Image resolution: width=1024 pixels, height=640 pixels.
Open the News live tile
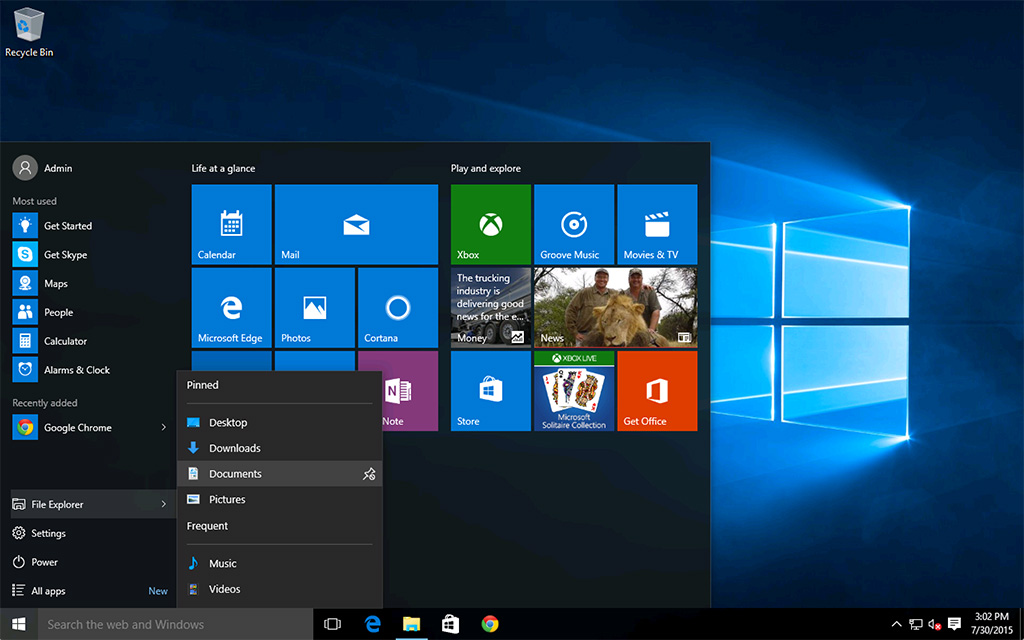(x=615, y=307)
